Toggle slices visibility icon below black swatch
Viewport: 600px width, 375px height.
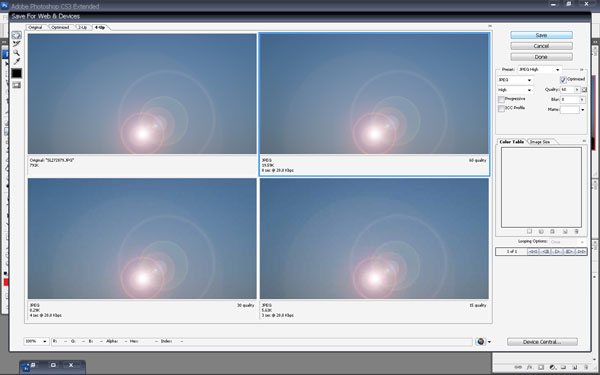[16, 85]
